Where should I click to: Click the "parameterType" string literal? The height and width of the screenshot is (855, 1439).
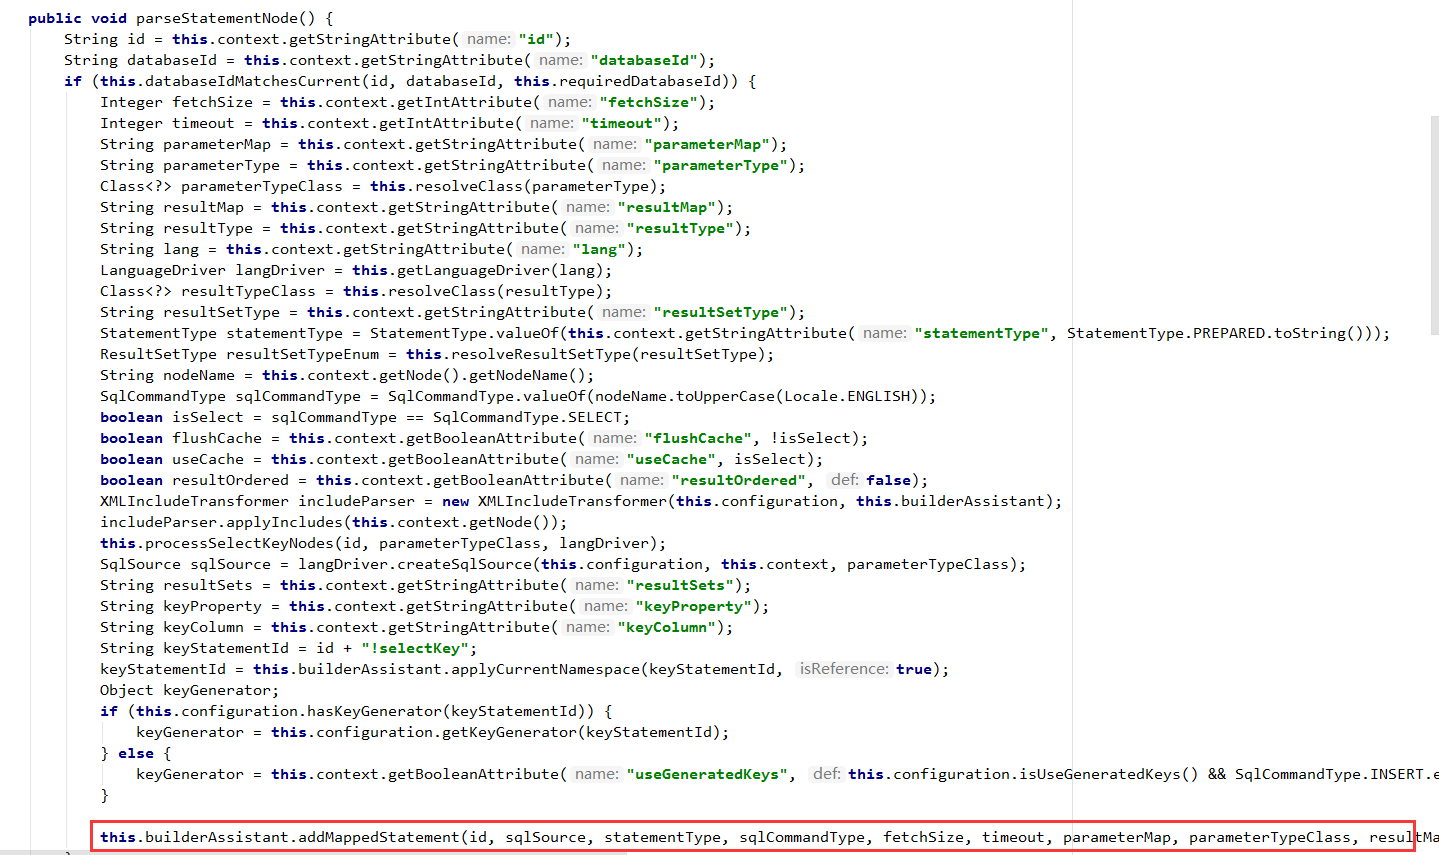coord(721,165)
